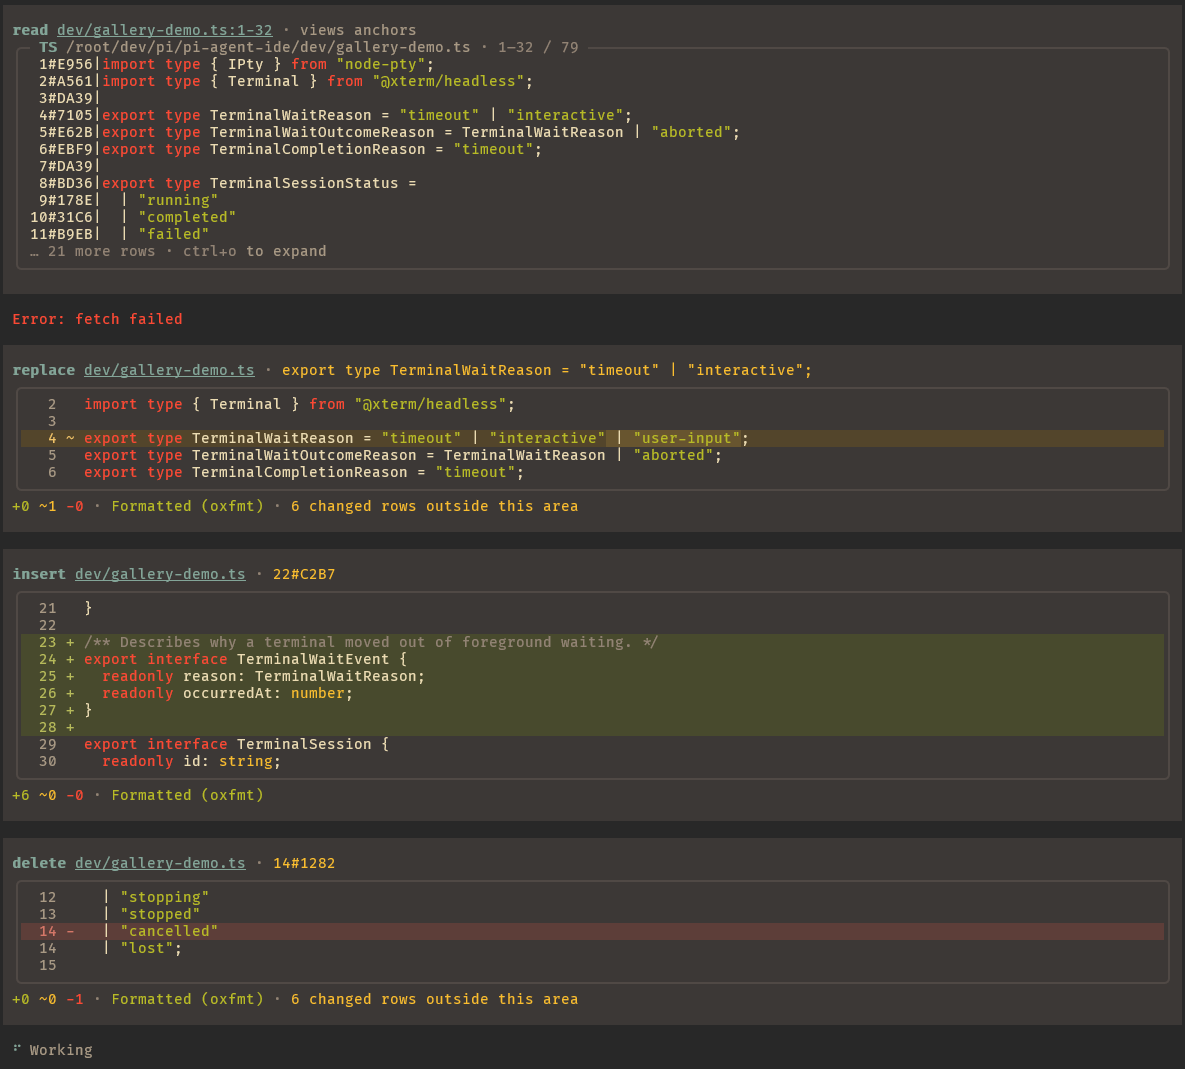Image resolution: width=1185 pixels, height=1069 pixels.
Task: Click the highlighted "user-input" addition
Action: (687, 438)
